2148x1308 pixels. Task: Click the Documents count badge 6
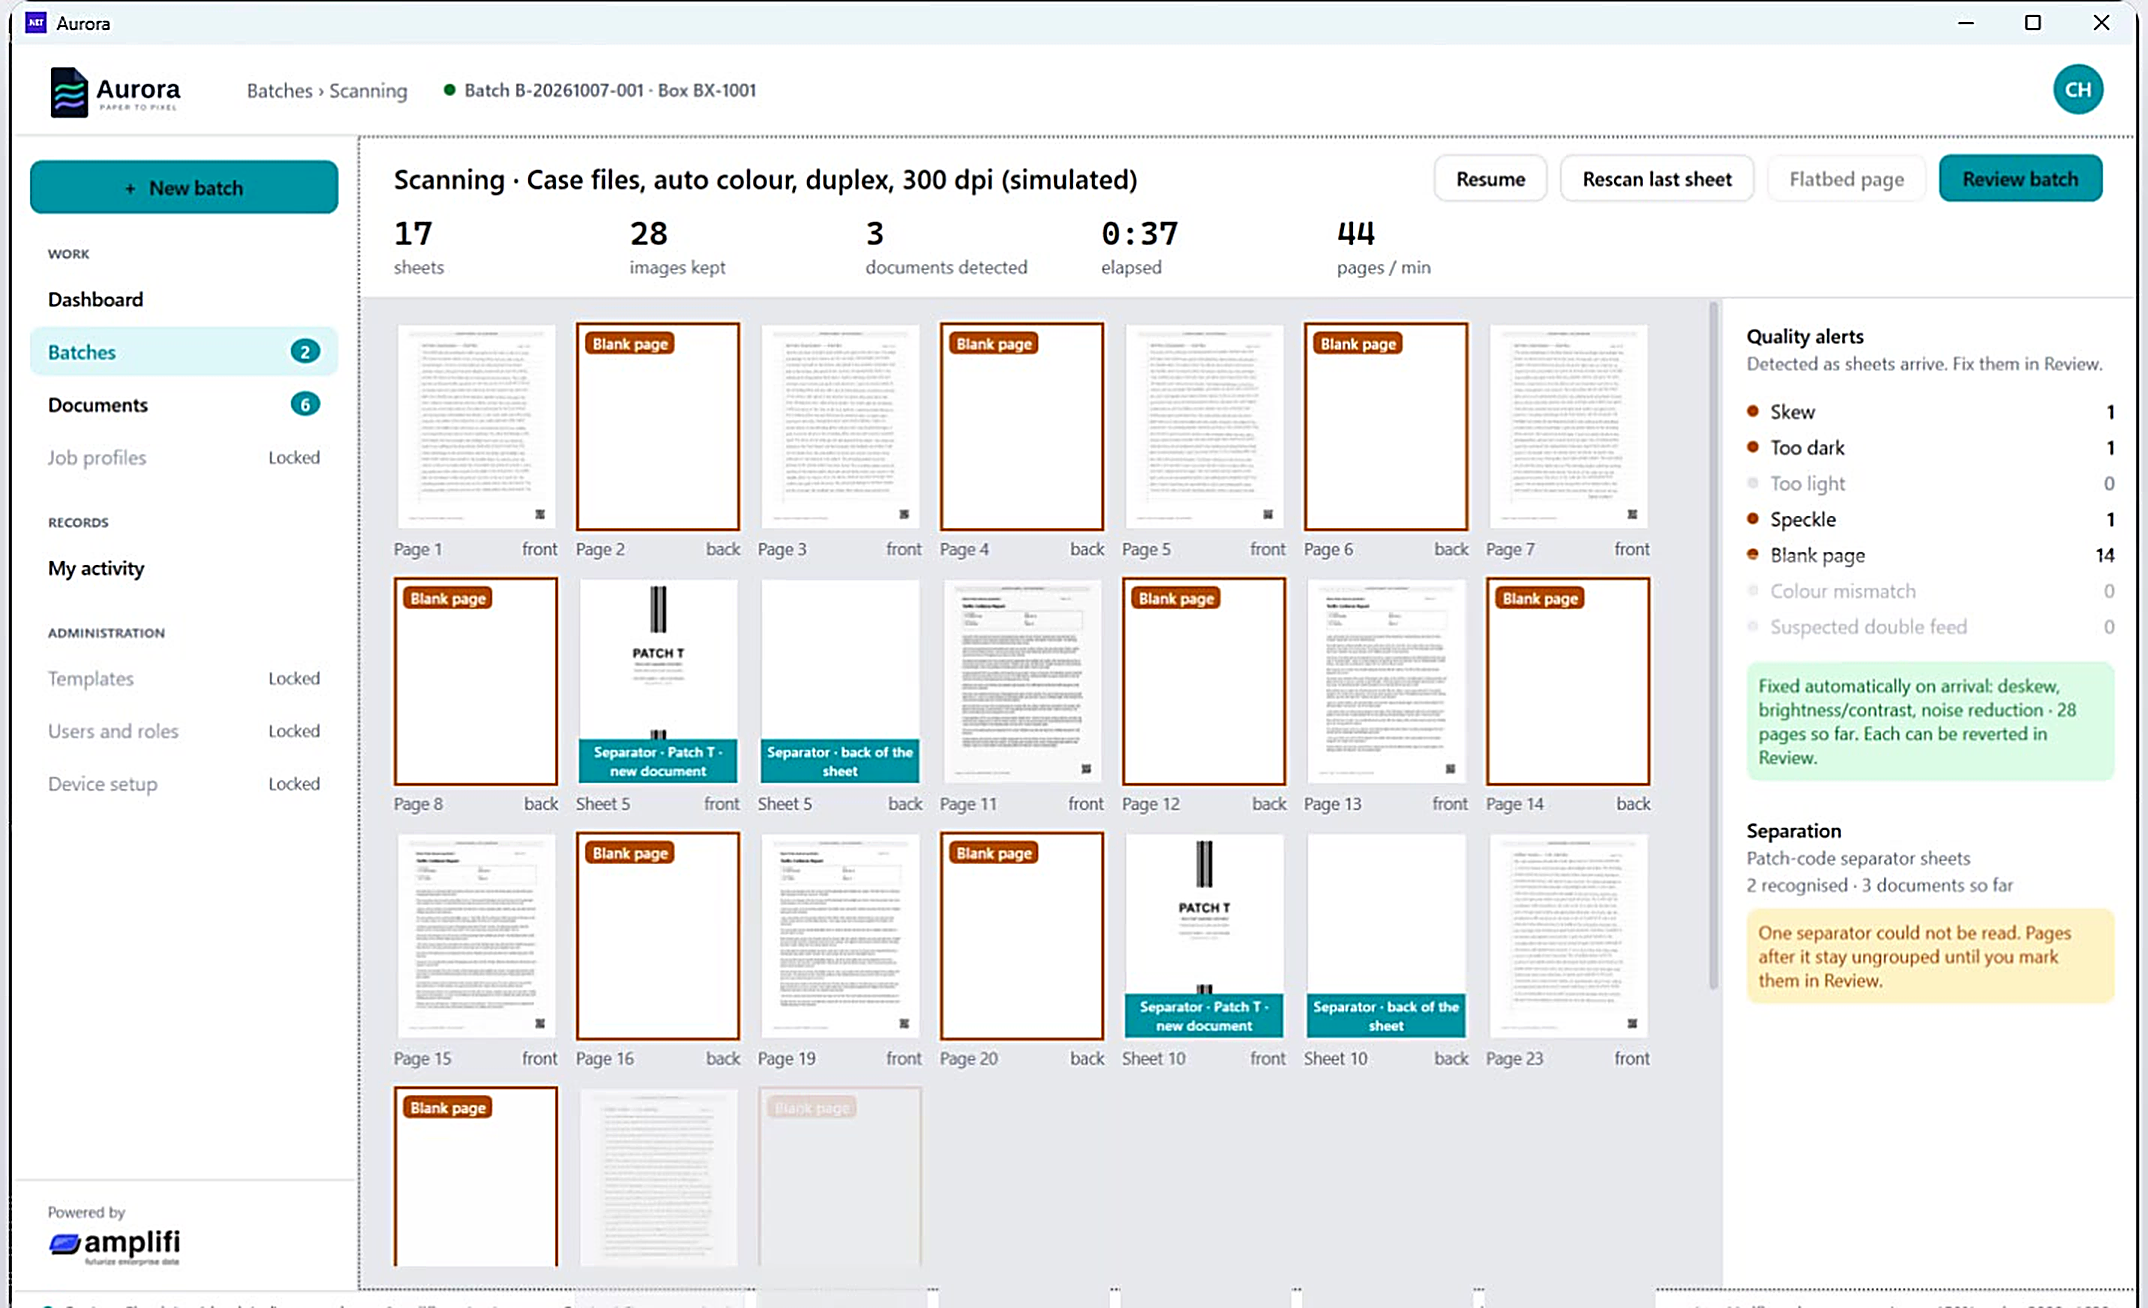305,404
